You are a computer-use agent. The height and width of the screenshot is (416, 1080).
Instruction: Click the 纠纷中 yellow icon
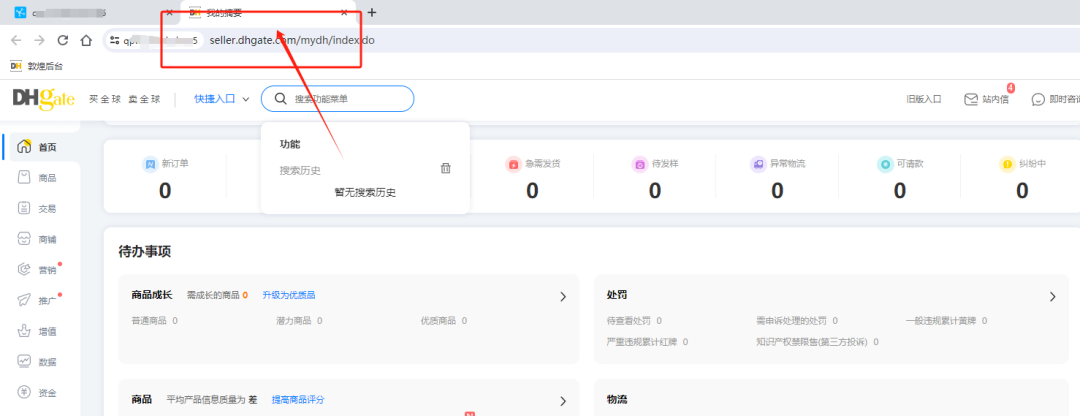click(1007, 165)
